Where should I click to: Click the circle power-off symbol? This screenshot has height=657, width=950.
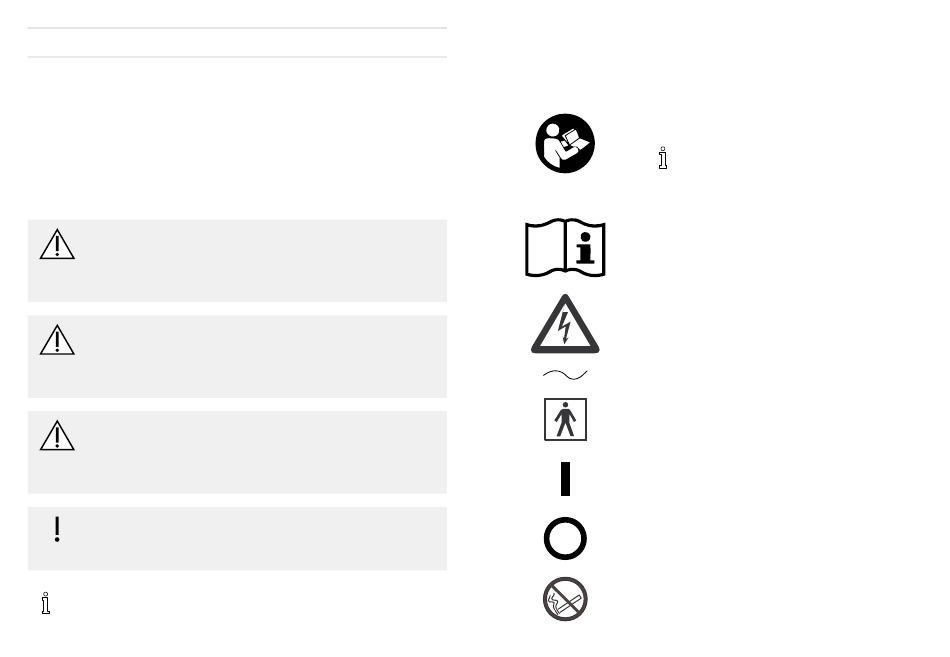click(565, 538)
